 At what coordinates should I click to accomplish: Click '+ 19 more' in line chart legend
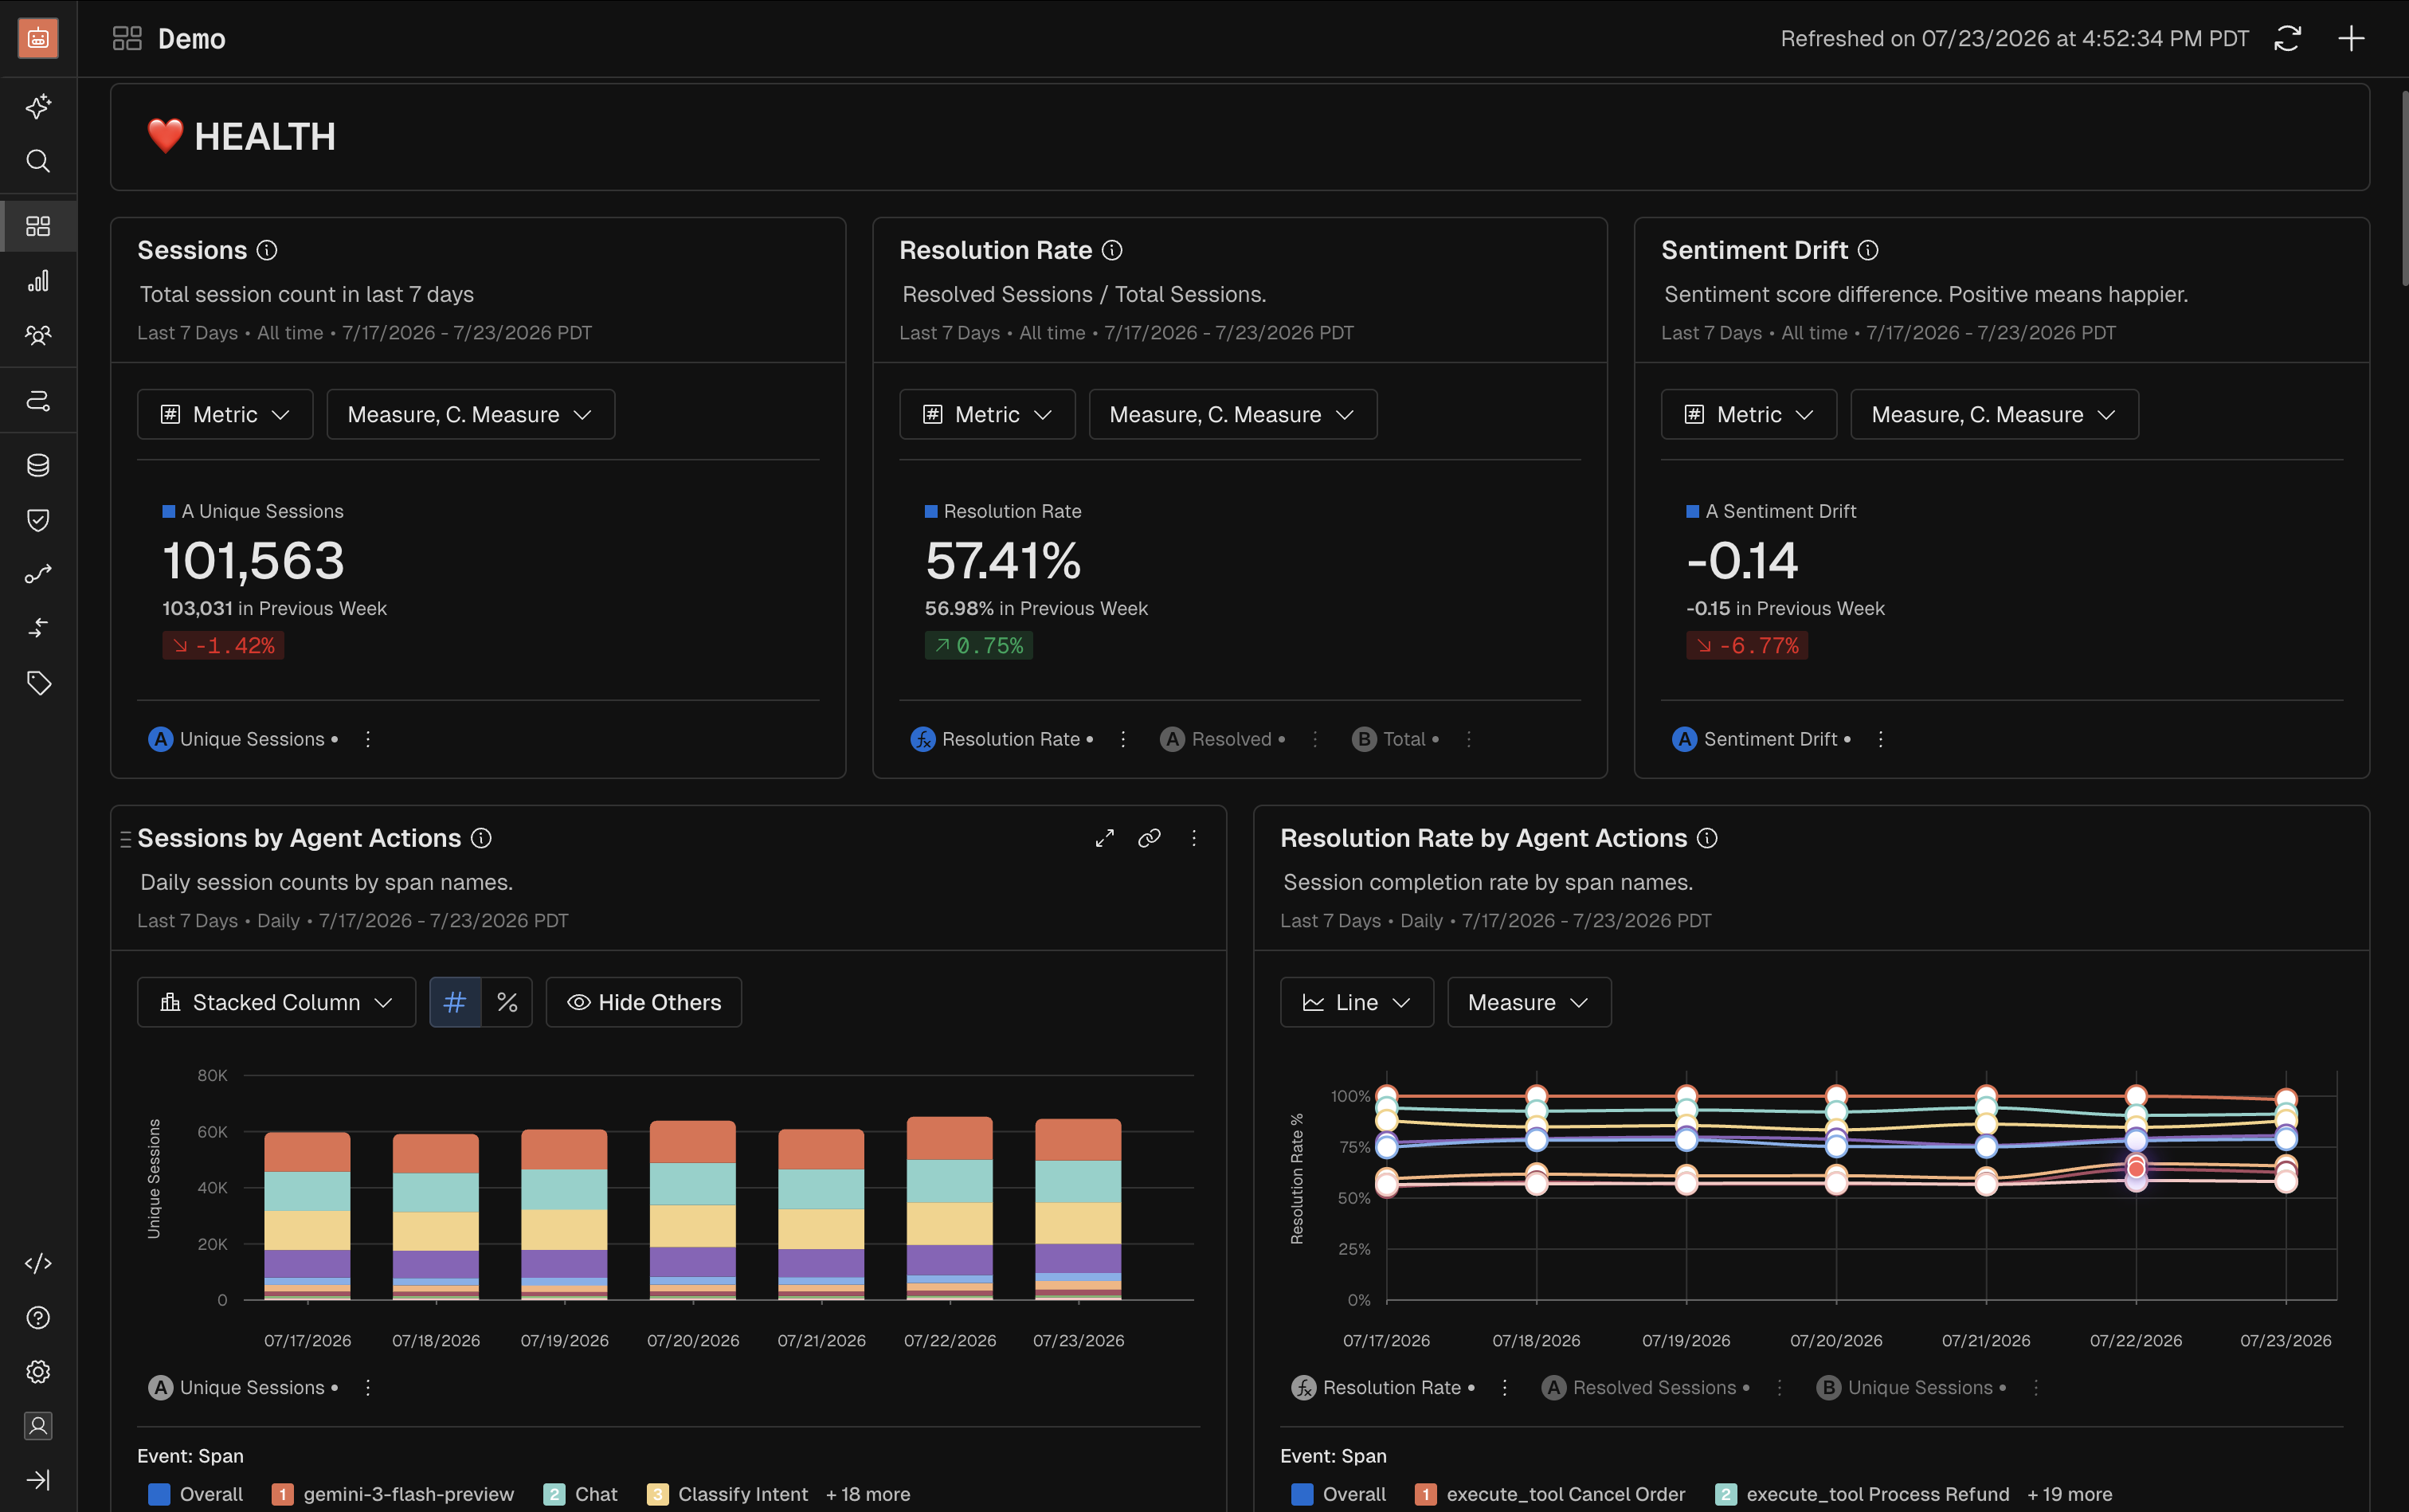tap(2069, 1494)
